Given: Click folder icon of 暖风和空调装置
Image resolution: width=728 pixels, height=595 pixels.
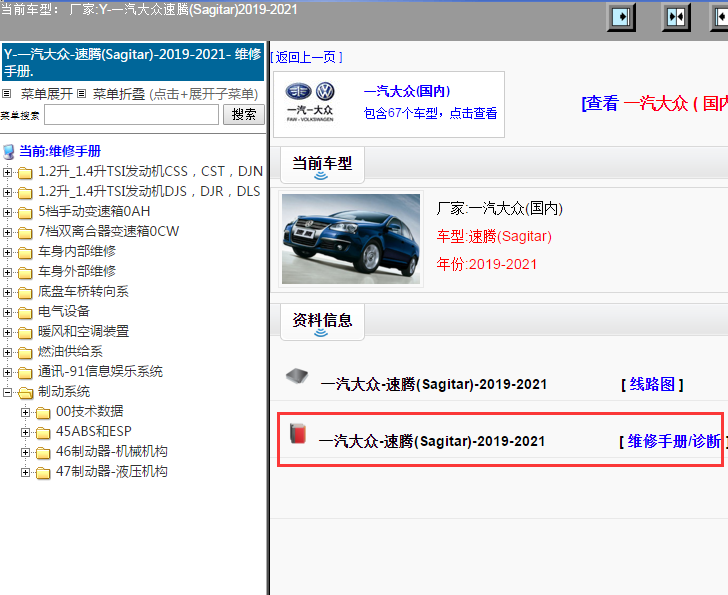Looking at the screenshot, I should point(25,333).
